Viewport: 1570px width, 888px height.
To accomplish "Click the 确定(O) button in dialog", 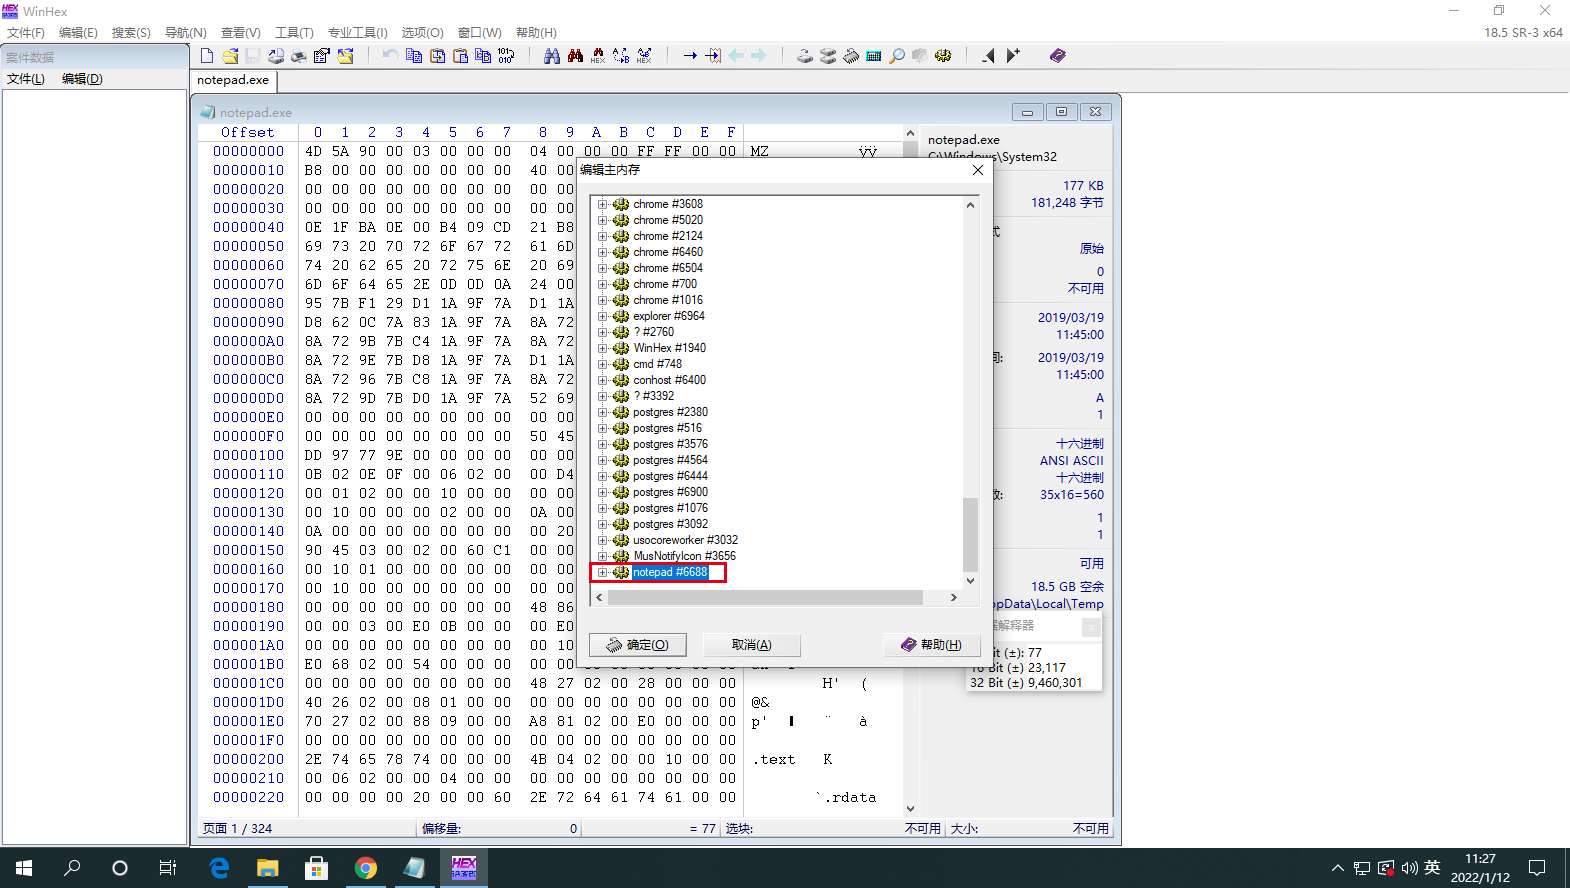I will pos(638,645).
